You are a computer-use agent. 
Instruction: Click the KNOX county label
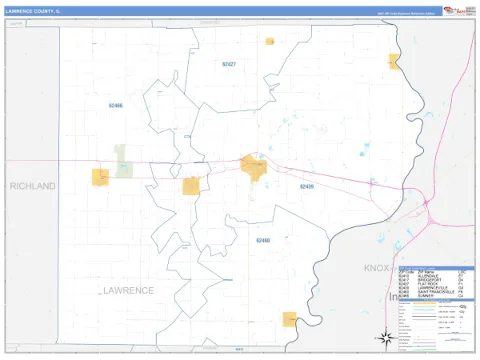(x=377, y=268)
